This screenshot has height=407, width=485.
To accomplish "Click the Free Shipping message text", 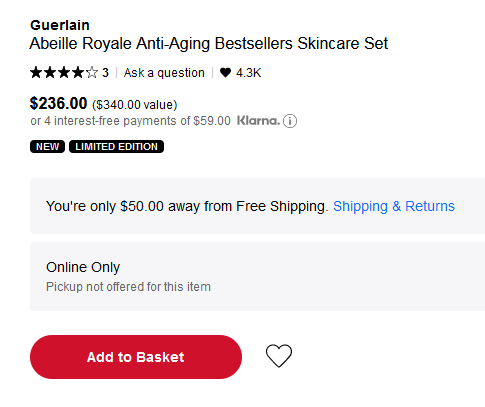I will (x=187, y=206).
